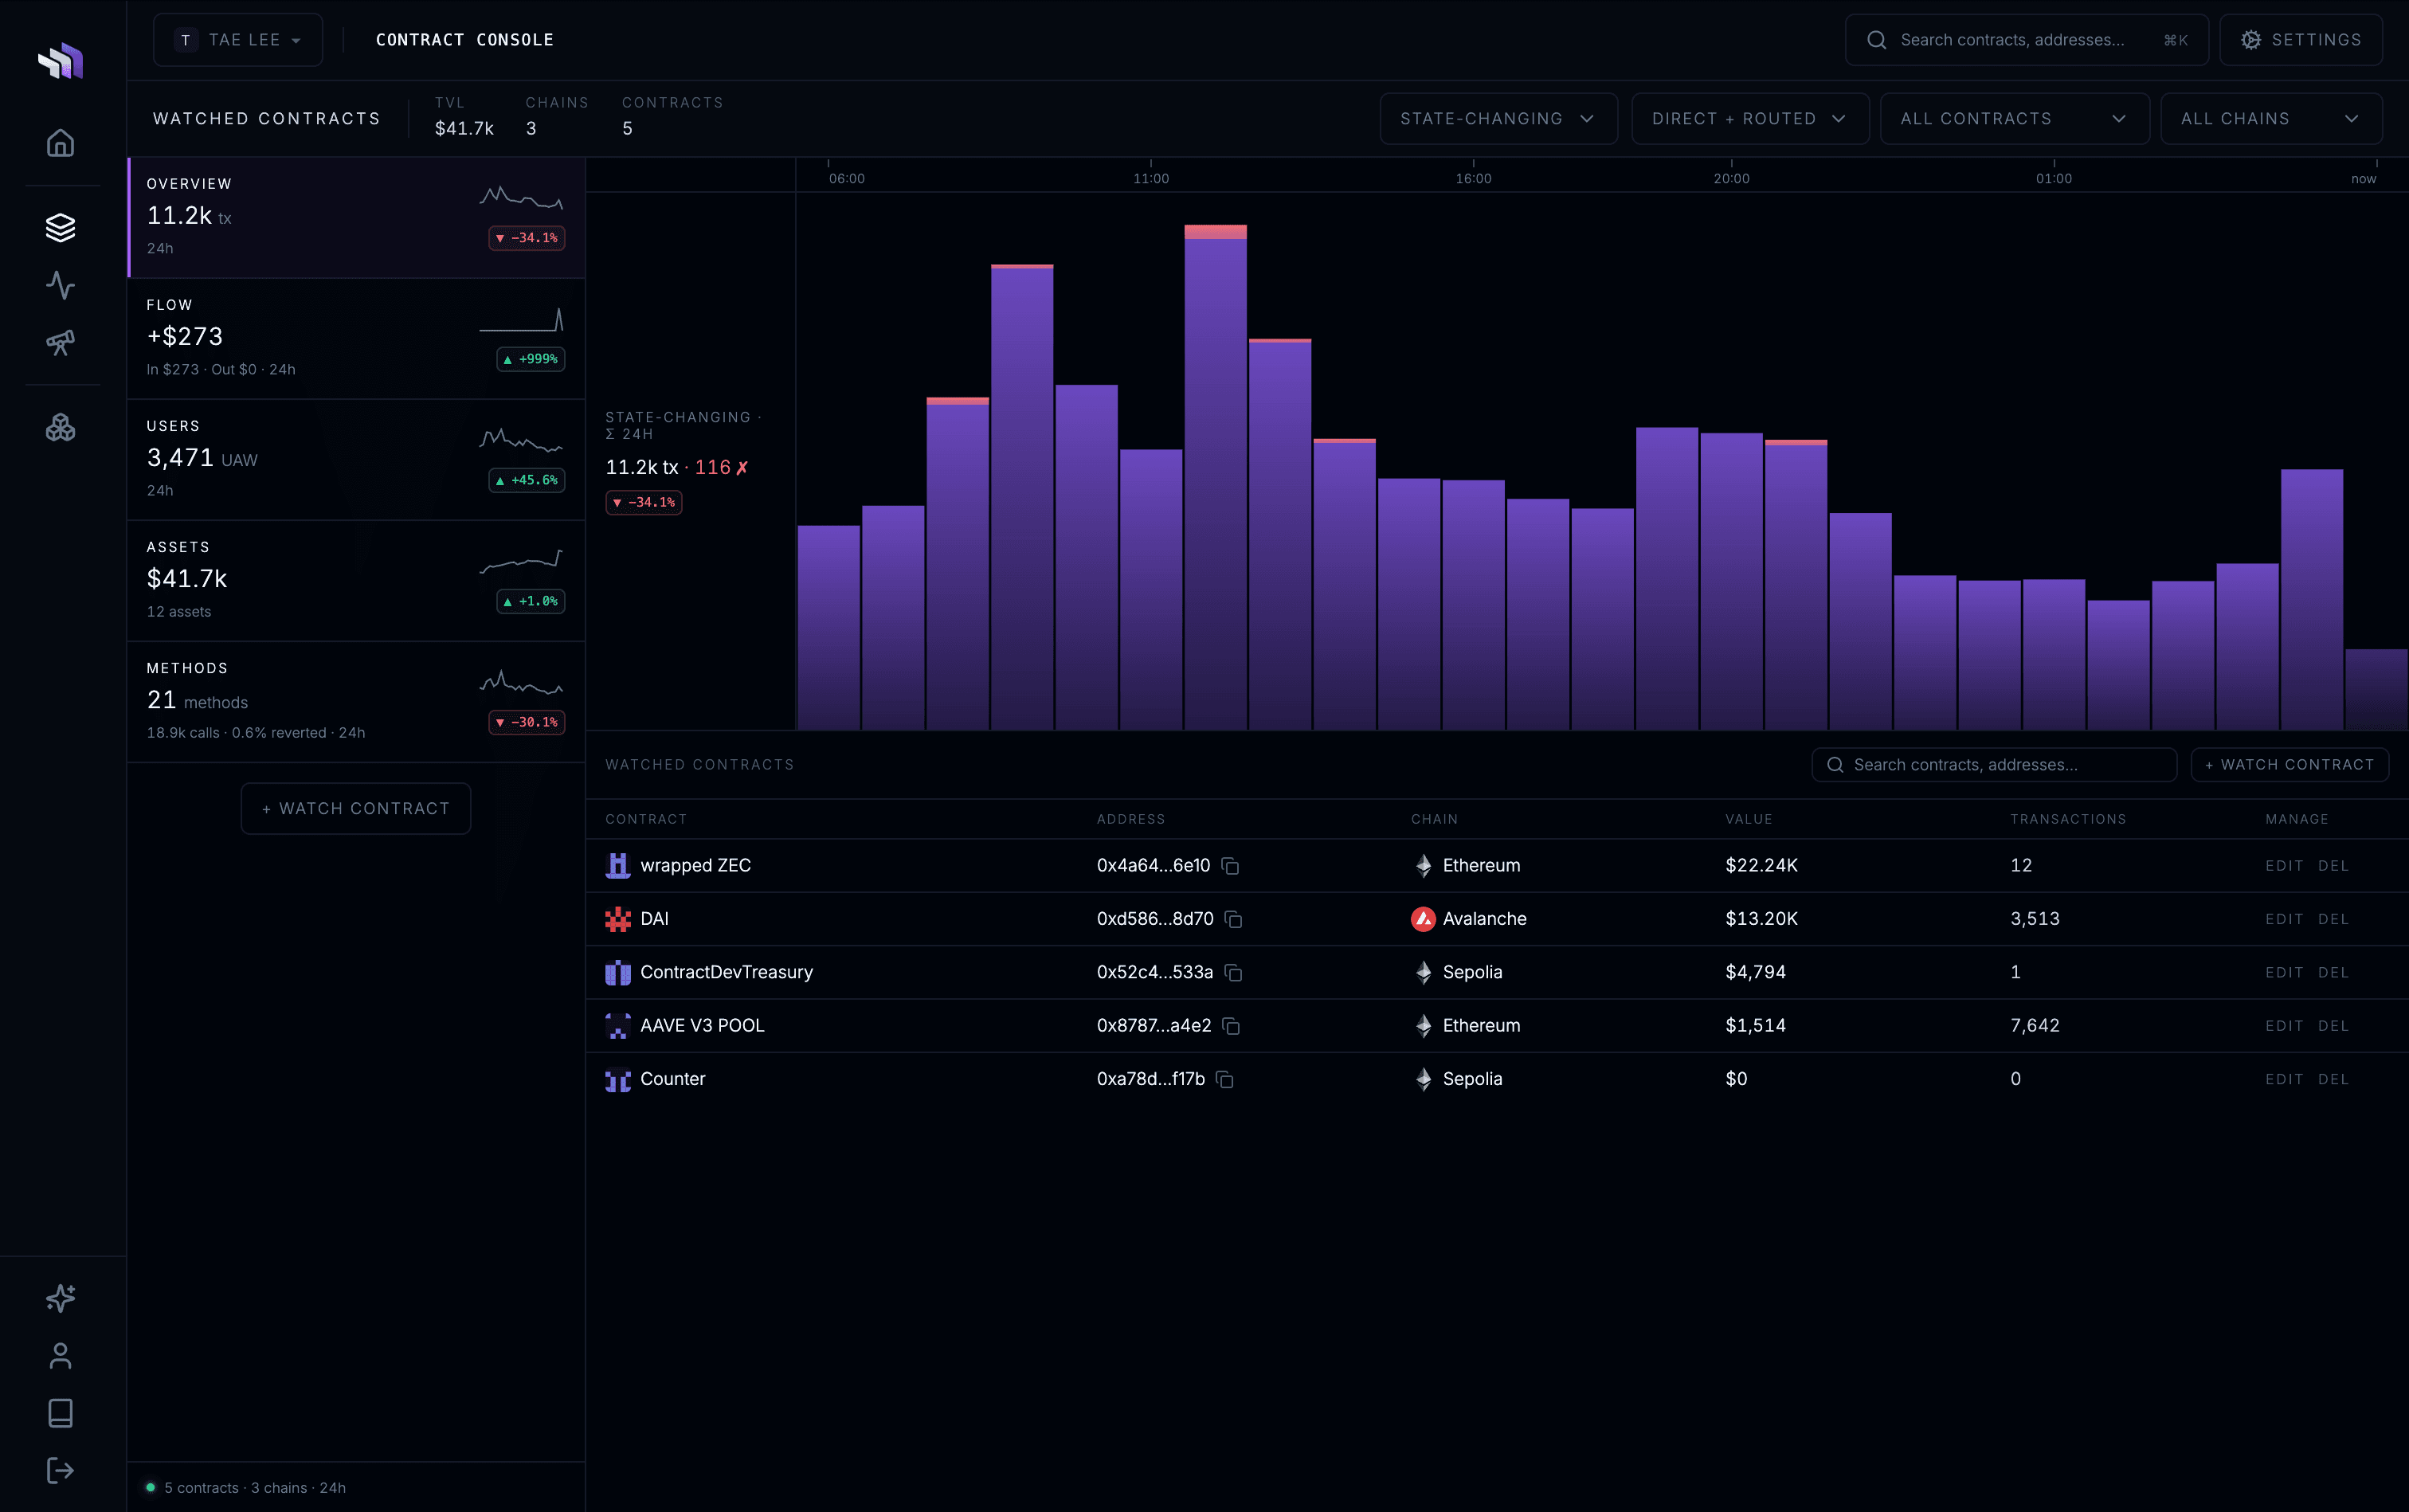Click the logout arrow icon

pyautogui.click(x=60, y=1470)
